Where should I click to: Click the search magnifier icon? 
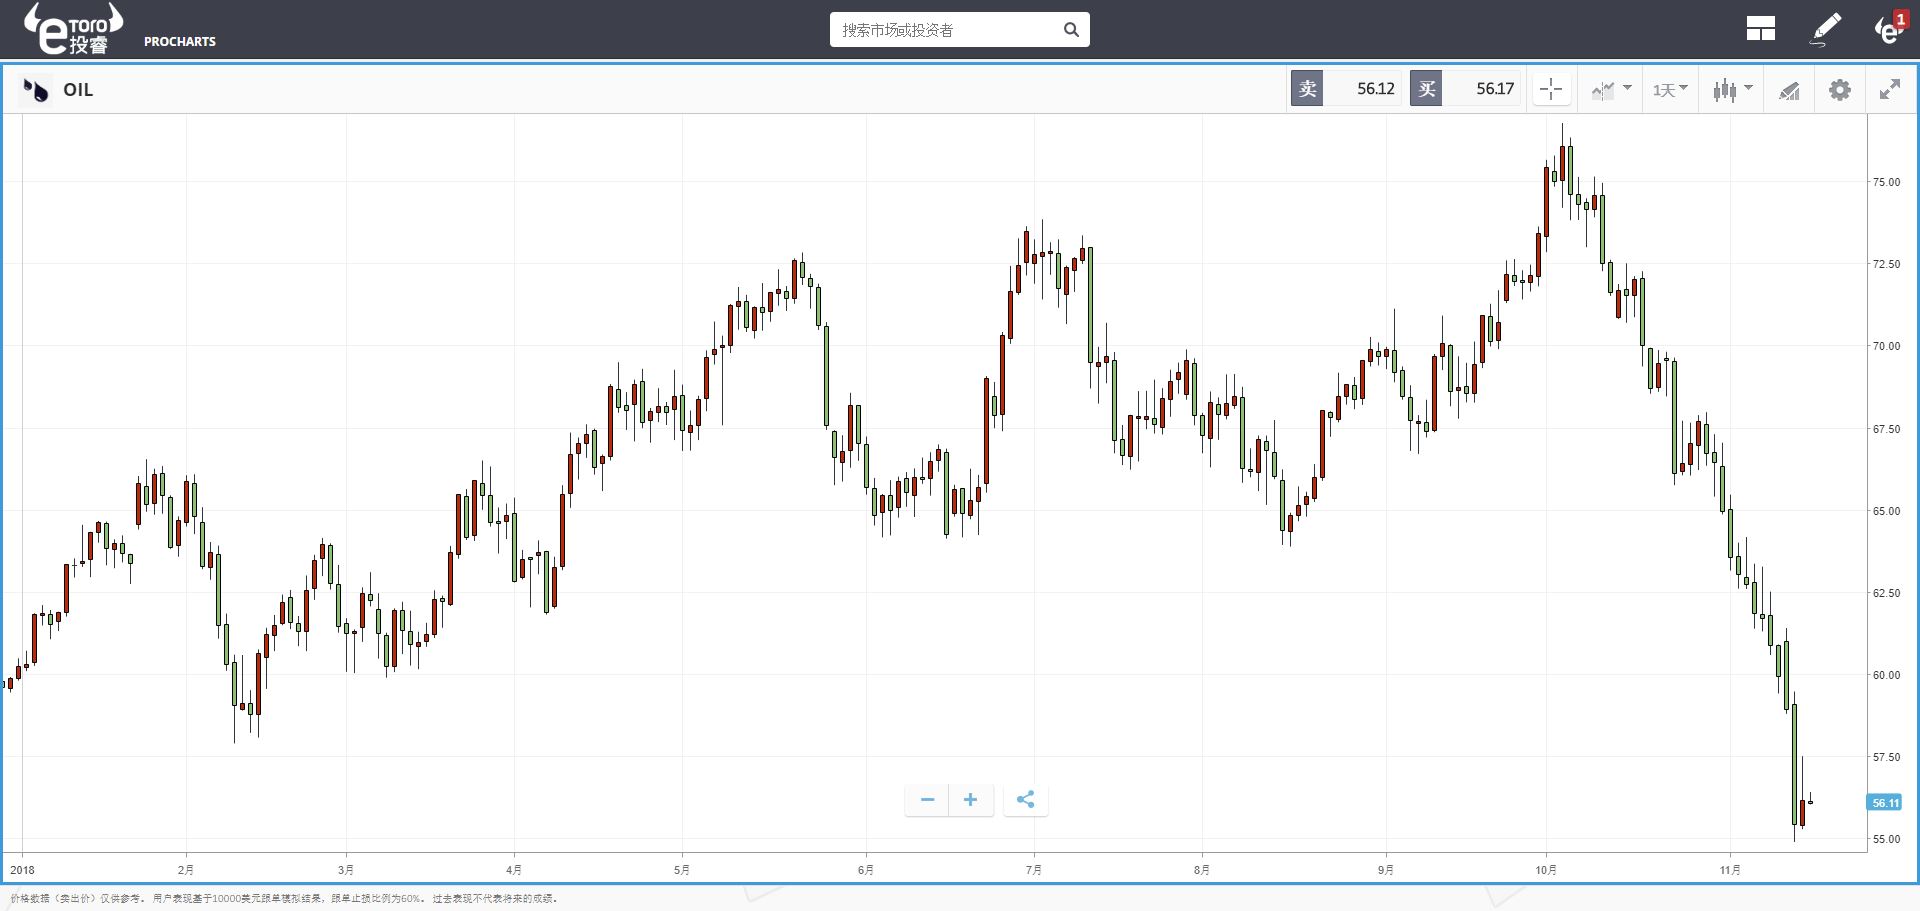point(1071,30)
